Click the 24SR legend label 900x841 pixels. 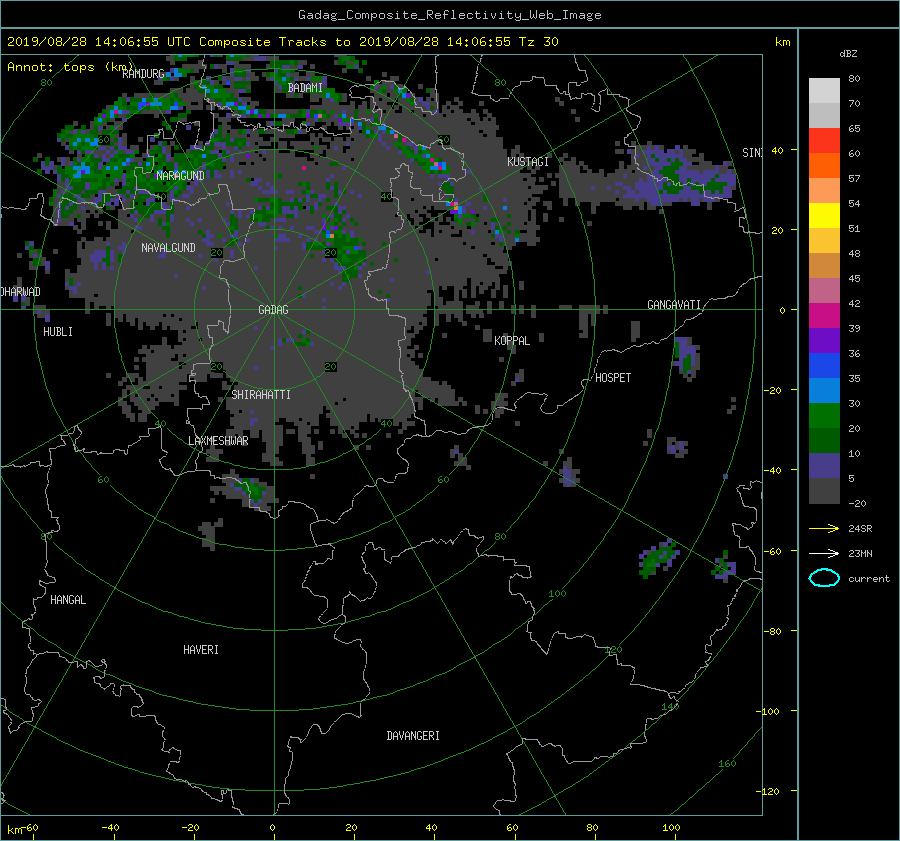point(860,529)
